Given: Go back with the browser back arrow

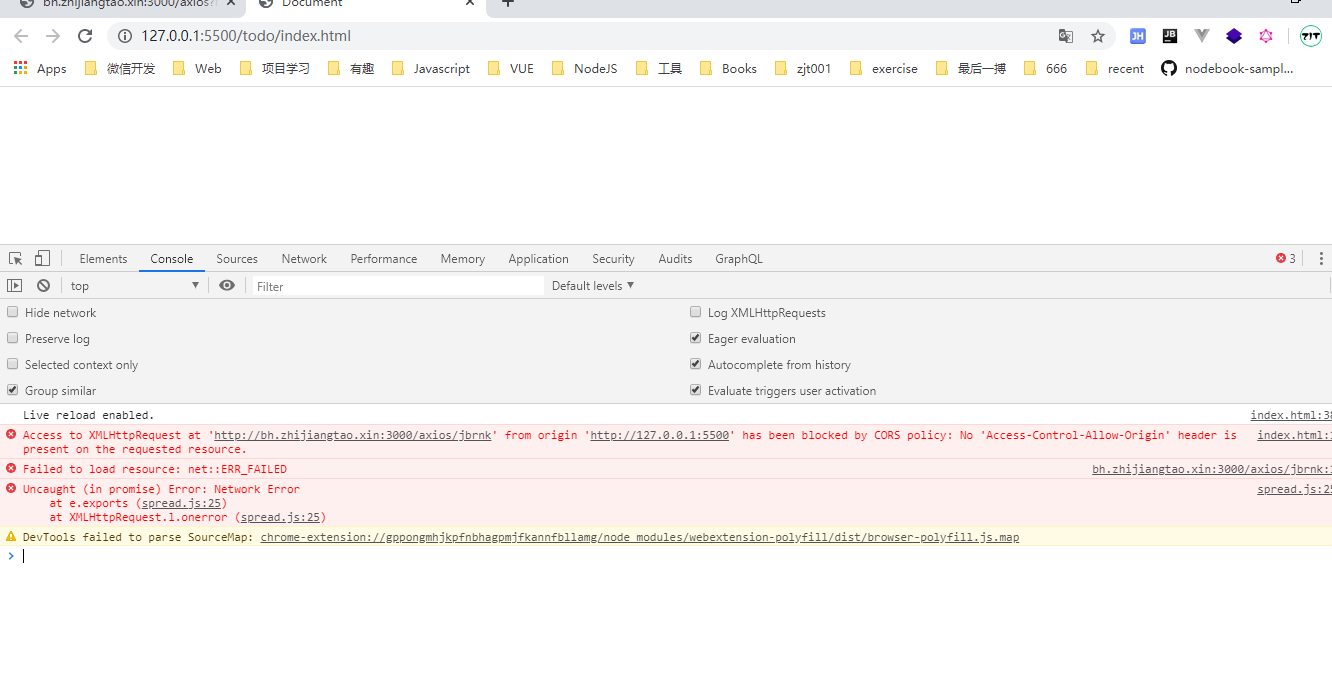Looking at the screenshot, I should pyautogui.click(x=21, y=36).
